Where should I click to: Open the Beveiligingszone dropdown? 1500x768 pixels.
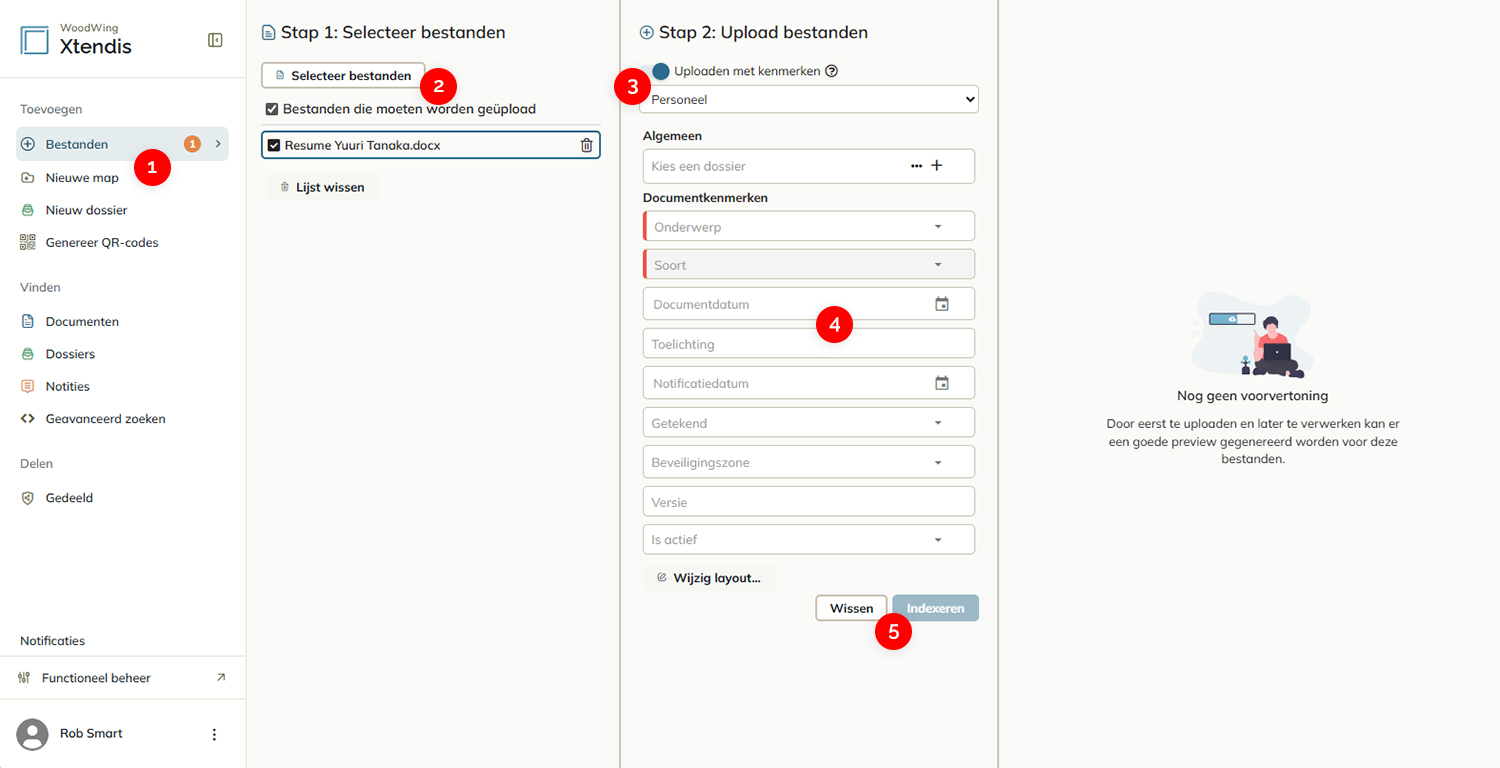click(x=809, y=462)
